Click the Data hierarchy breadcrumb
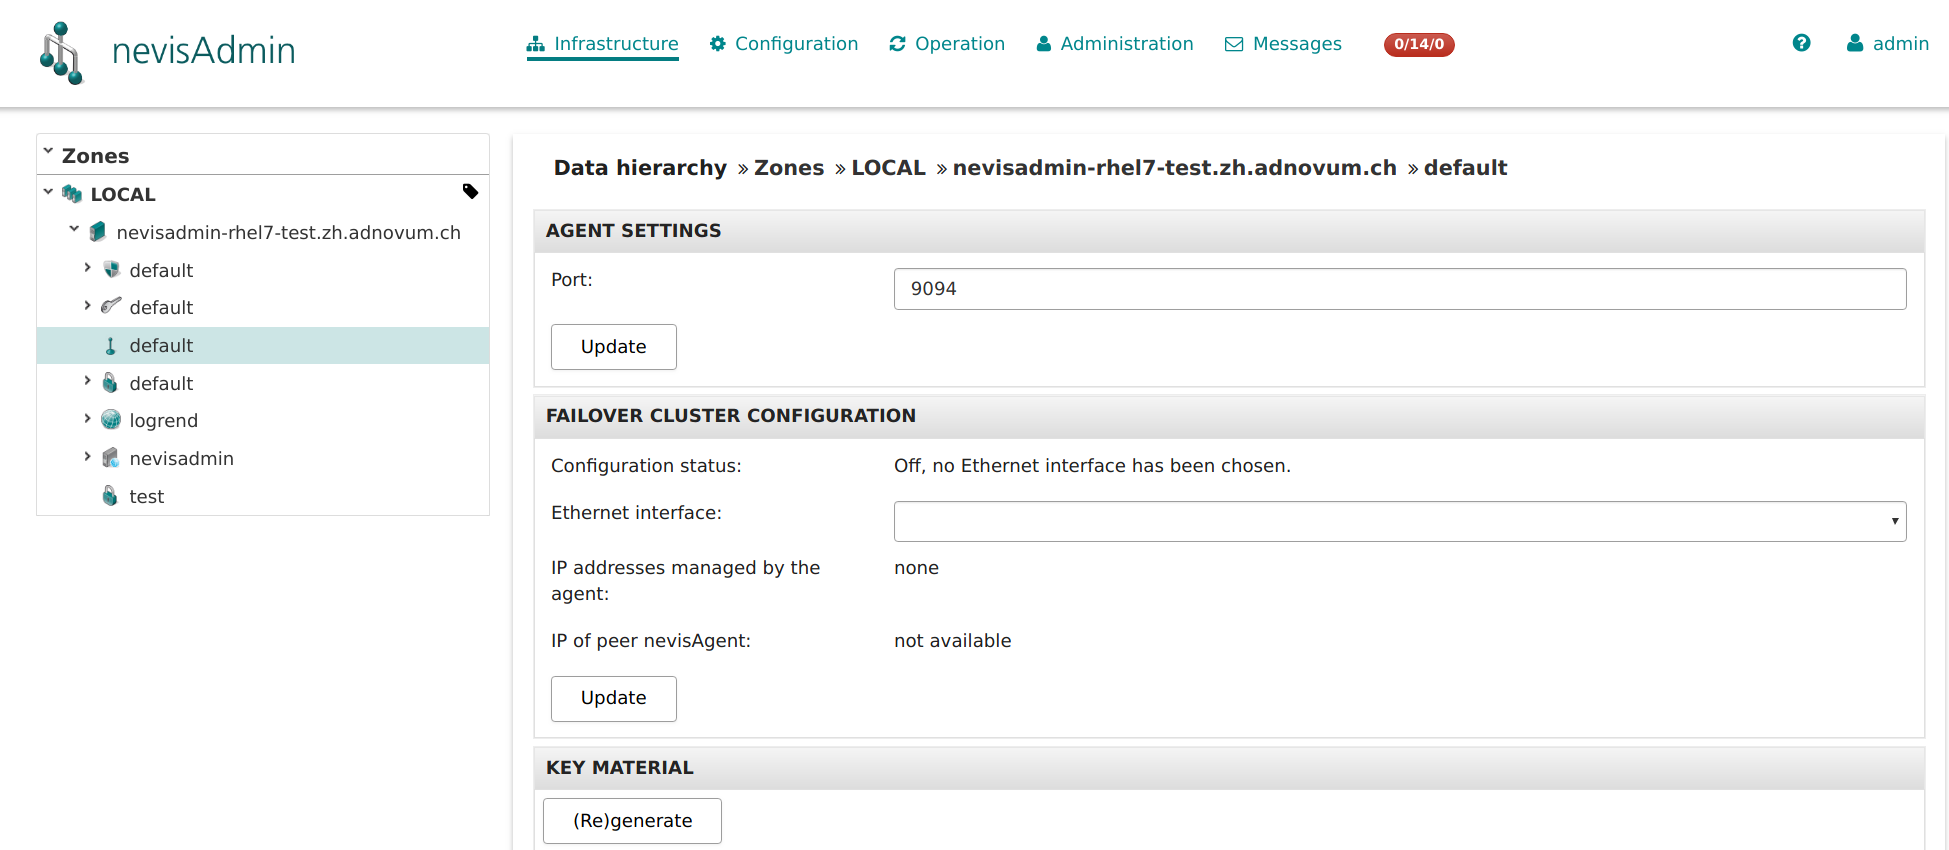The width and height of the screenshot is (1949, 850). (x=641, y=168)
